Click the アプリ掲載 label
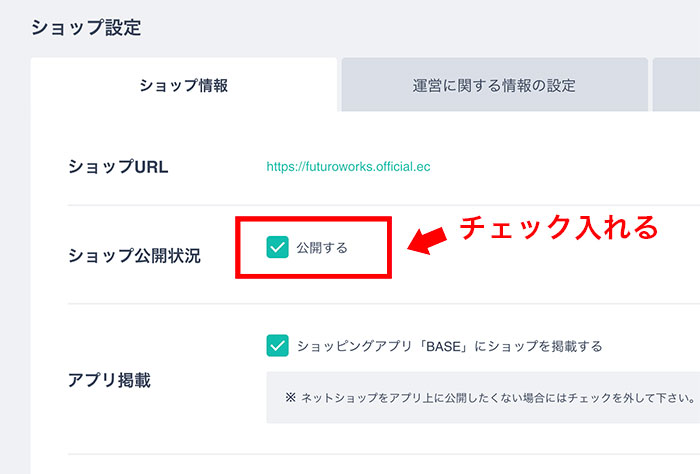The height and width of the screenshot is (474, 700). [x=109, y=380]
